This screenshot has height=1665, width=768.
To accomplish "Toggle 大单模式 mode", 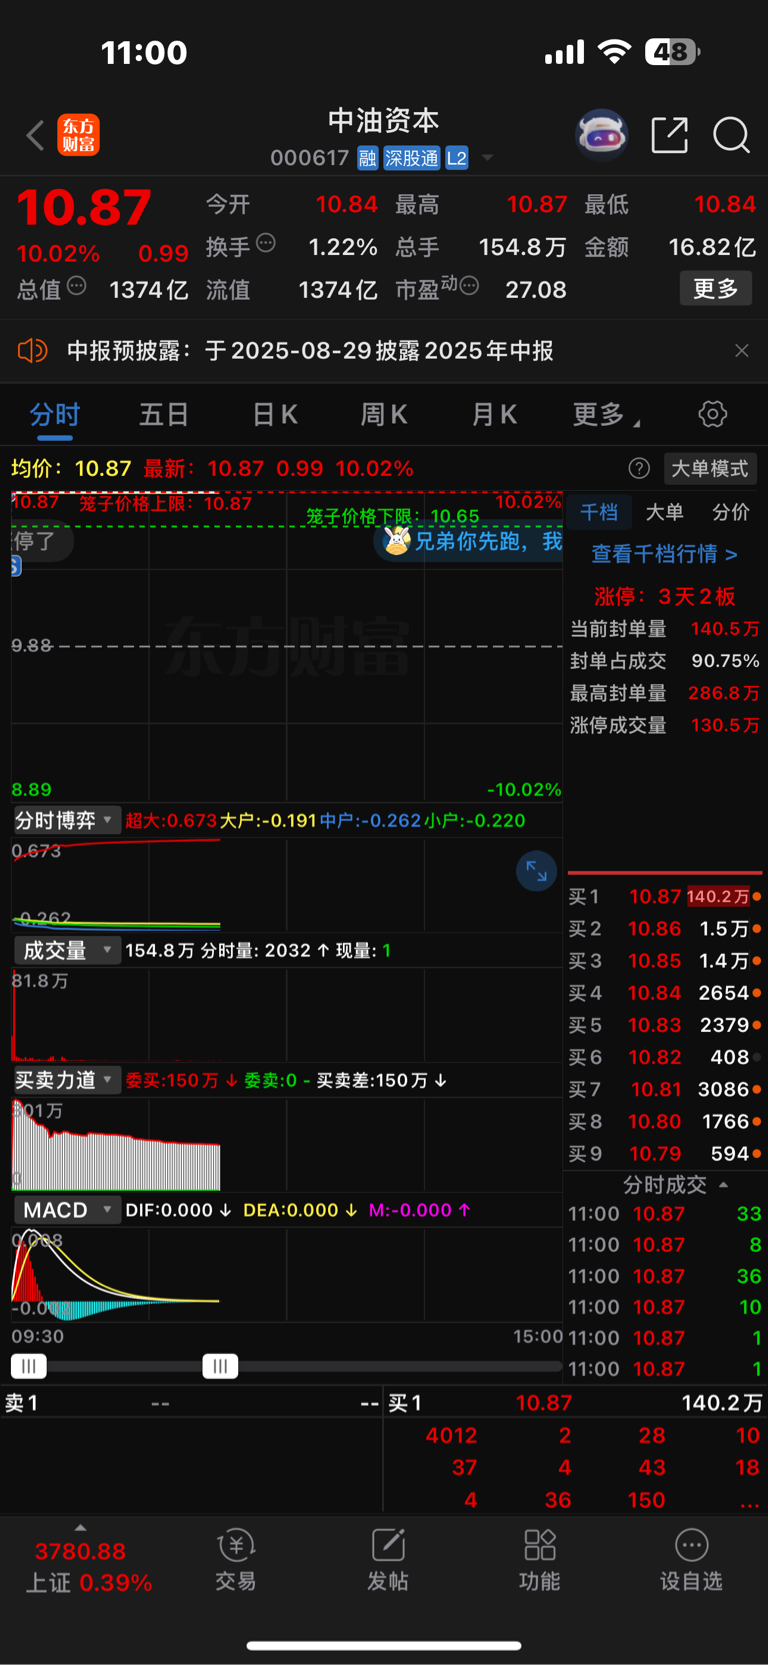I will (x=709, y=468).
